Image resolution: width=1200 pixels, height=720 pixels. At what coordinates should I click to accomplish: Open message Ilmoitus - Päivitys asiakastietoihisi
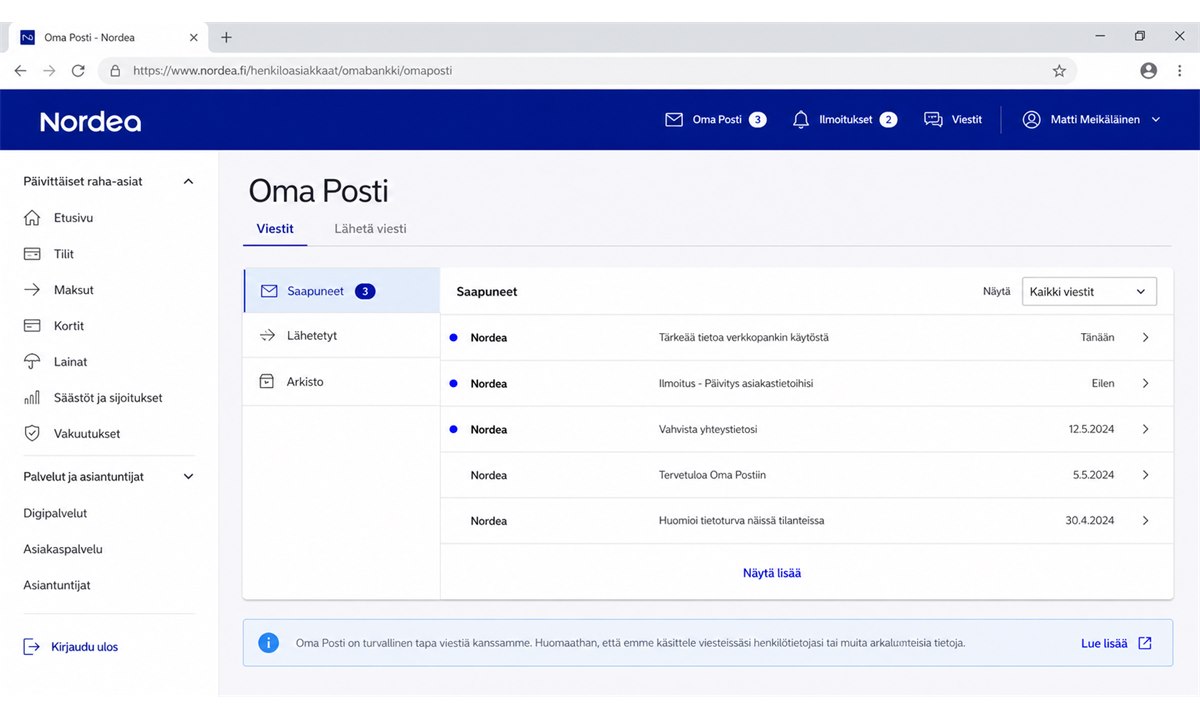(807, 384)
